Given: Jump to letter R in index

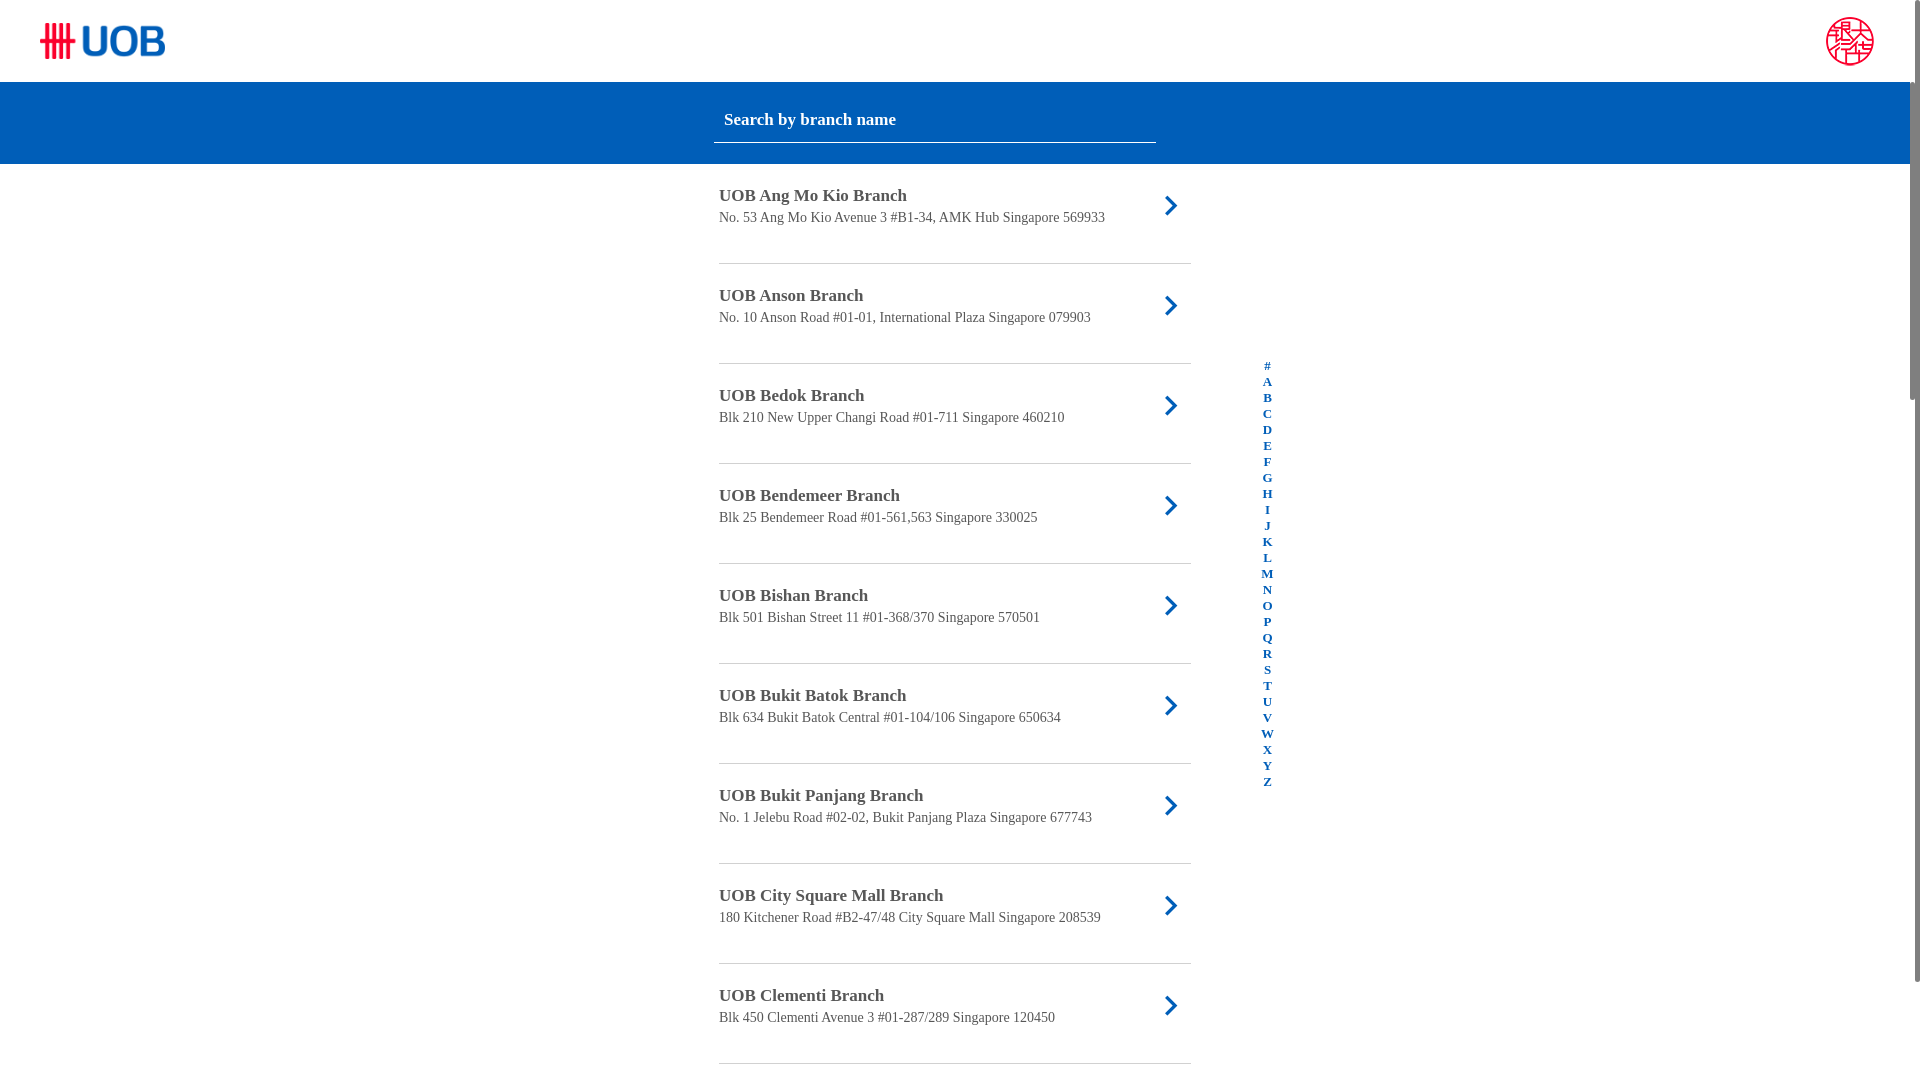Looking at the screenshot, I should (x=1267, y=654).
